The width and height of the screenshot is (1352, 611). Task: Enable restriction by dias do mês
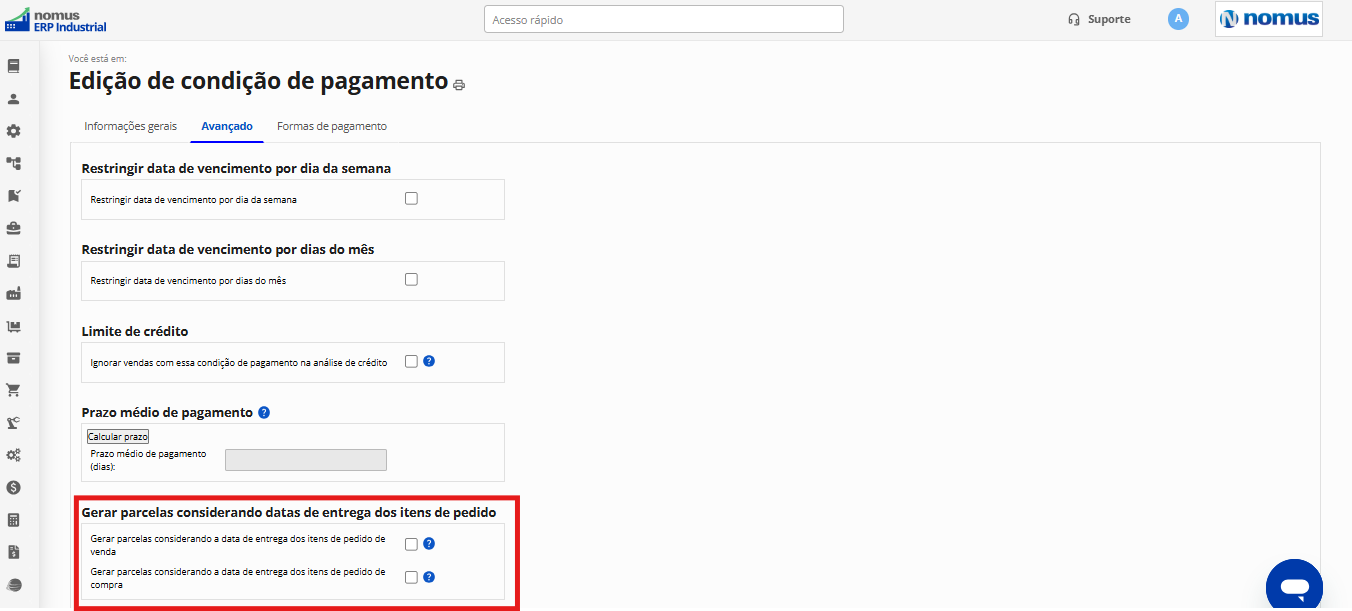(x=411, y=279)
